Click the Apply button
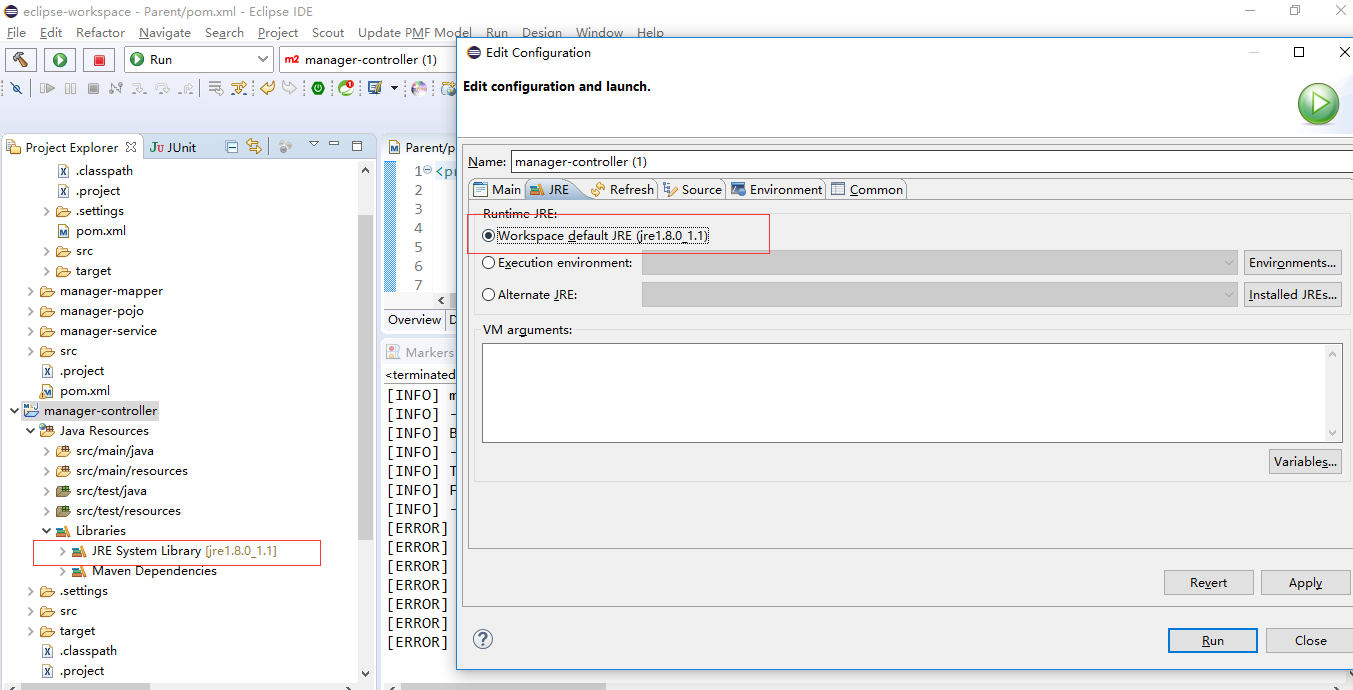 [1305, 583]
